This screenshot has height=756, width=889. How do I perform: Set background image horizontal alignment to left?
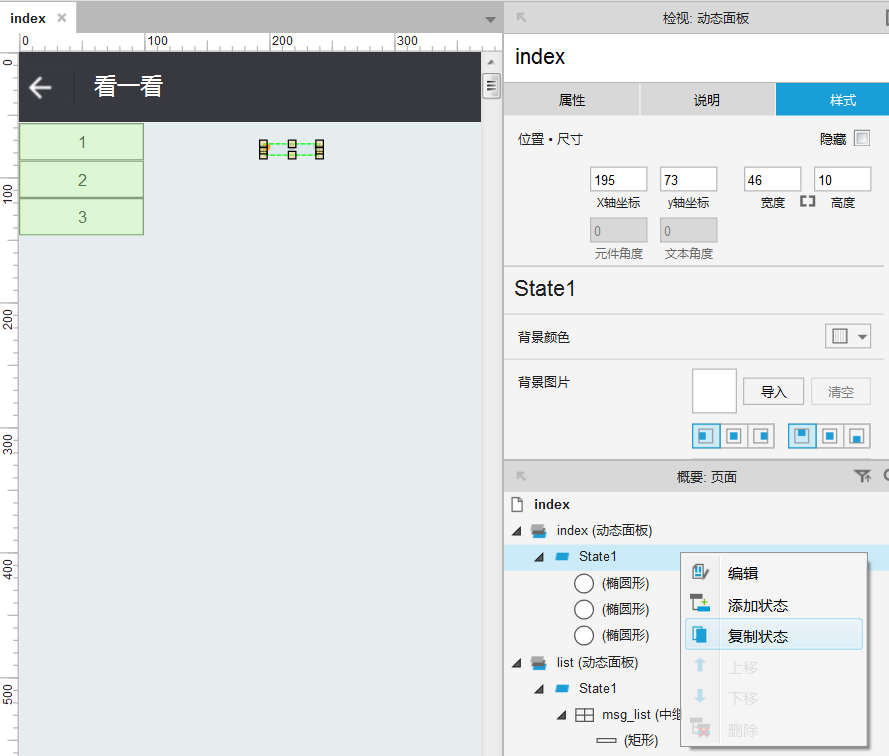706,436
